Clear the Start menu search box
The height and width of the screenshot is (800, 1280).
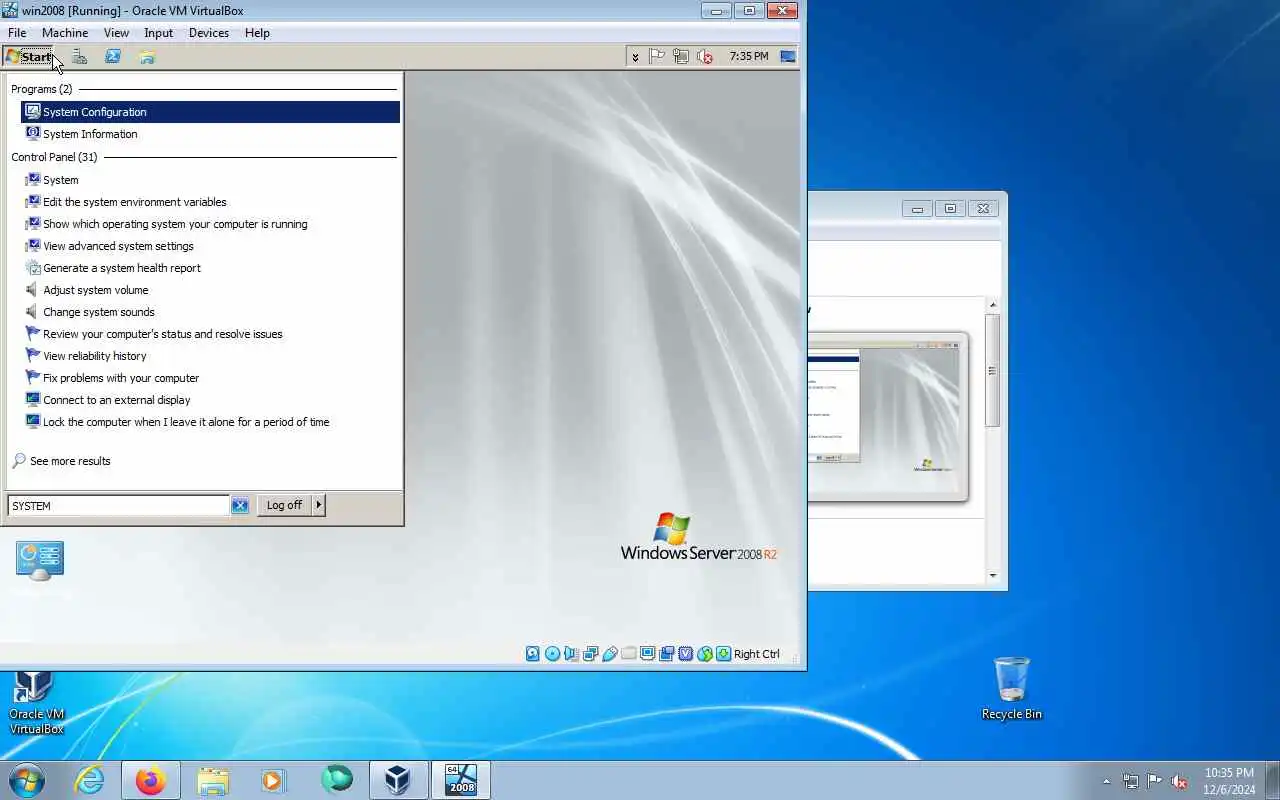coord(240,506)
